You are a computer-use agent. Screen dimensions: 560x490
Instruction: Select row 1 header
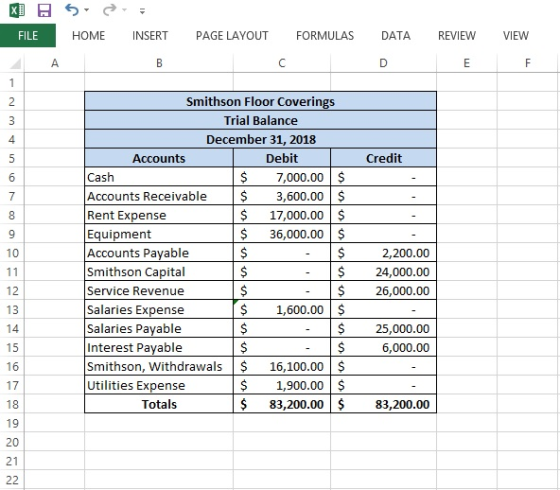(x=12, y=82)
